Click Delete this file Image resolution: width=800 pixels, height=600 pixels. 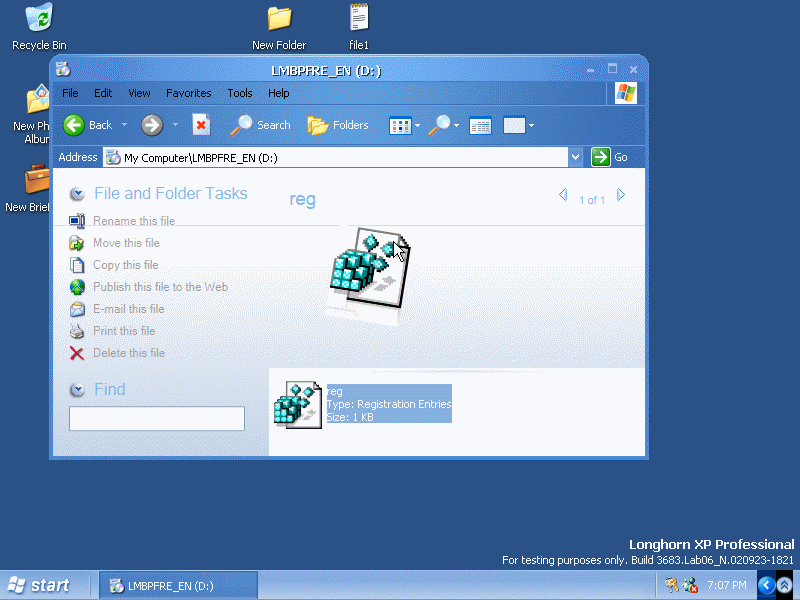pyautogui.click(x=129, y=353)
